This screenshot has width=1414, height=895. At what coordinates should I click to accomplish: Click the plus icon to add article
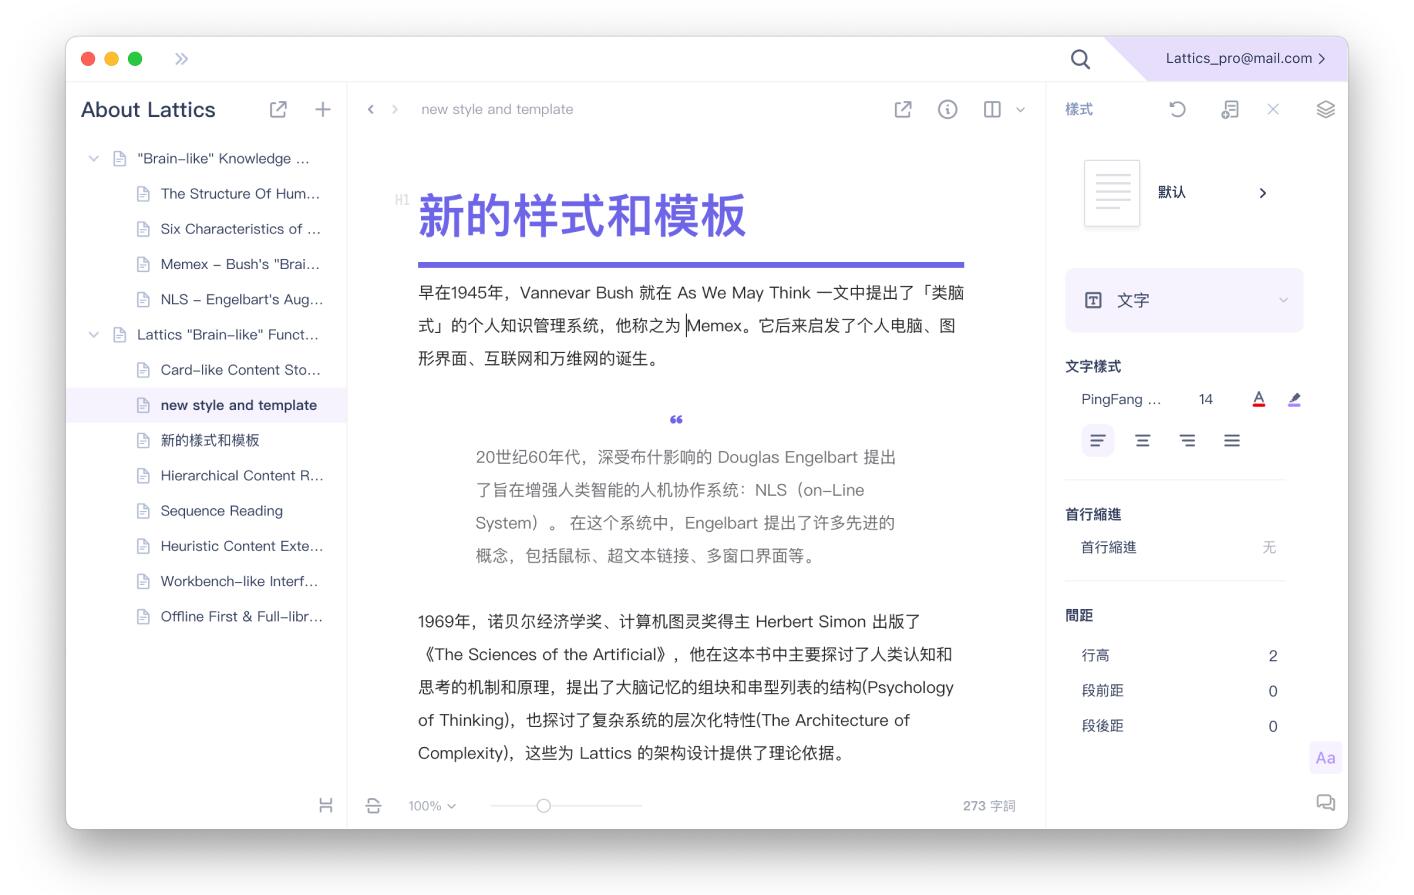(323, 110)
